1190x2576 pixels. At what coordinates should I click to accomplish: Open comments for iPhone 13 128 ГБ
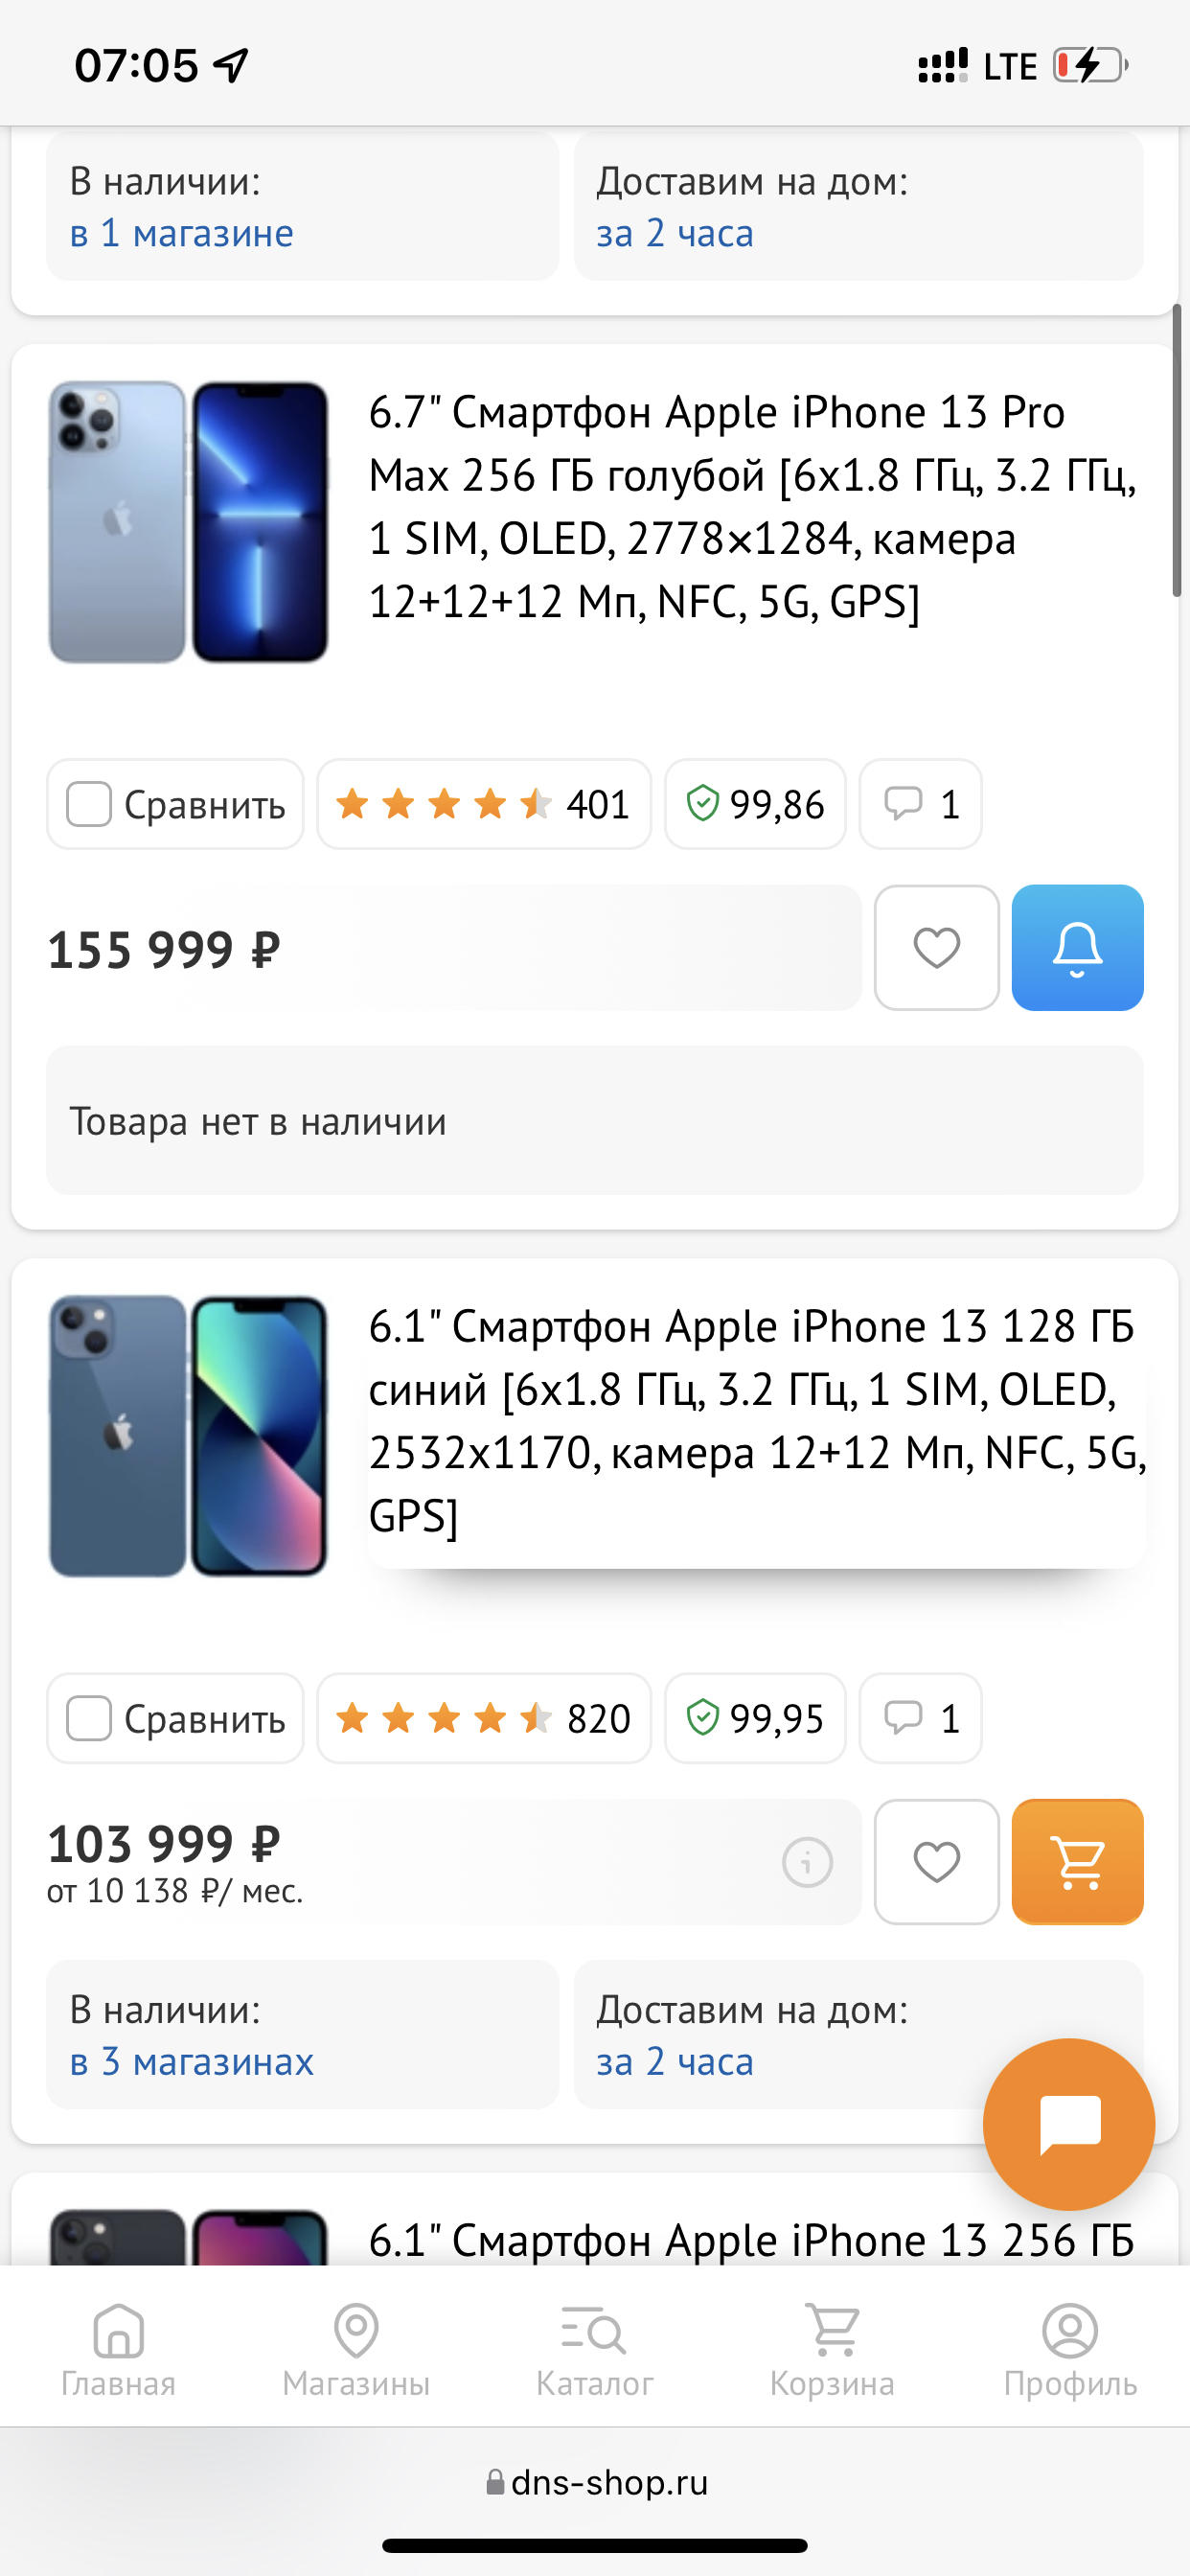(x=920, y=1718)
